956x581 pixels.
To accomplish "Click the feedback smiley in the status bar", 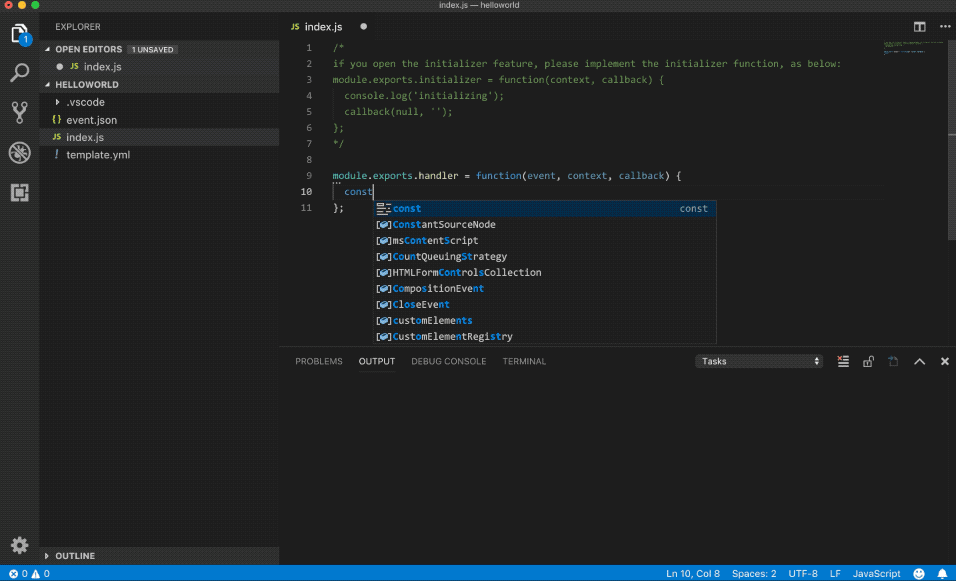I will [x=919, y=573].
